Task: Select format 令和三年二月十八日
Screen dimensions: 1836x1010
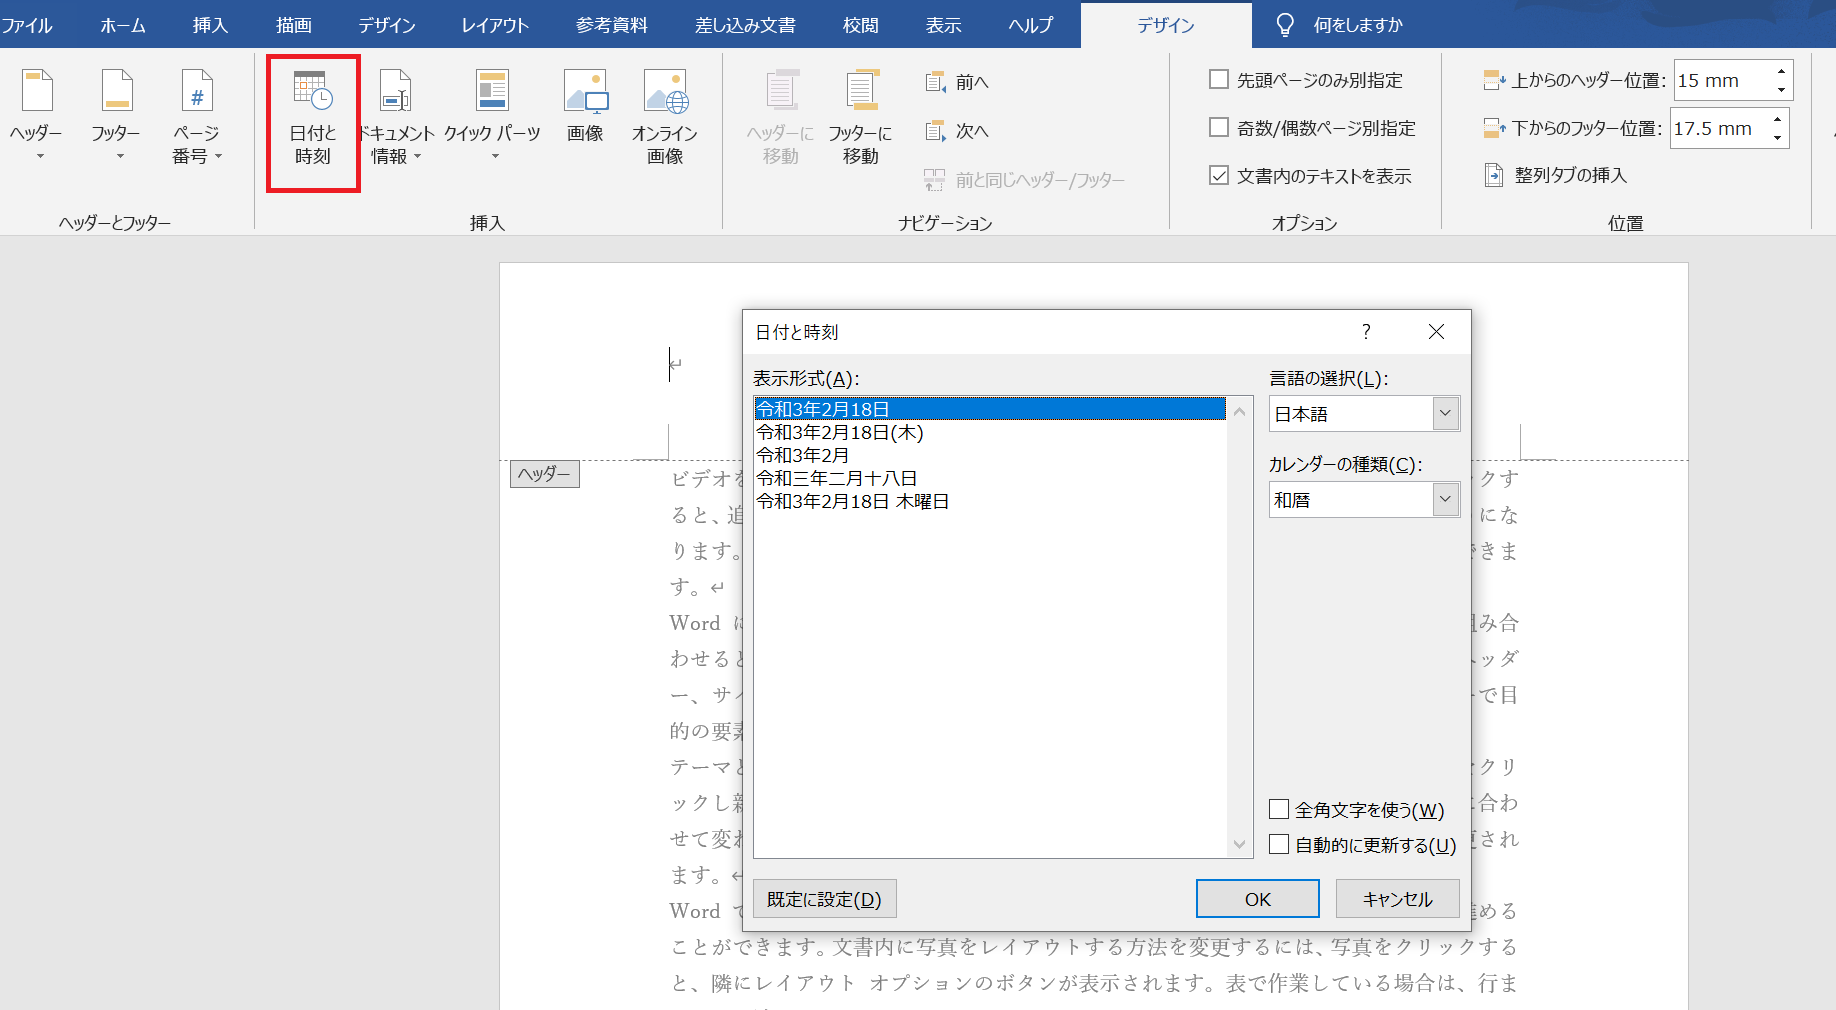Action: point(990,478)
